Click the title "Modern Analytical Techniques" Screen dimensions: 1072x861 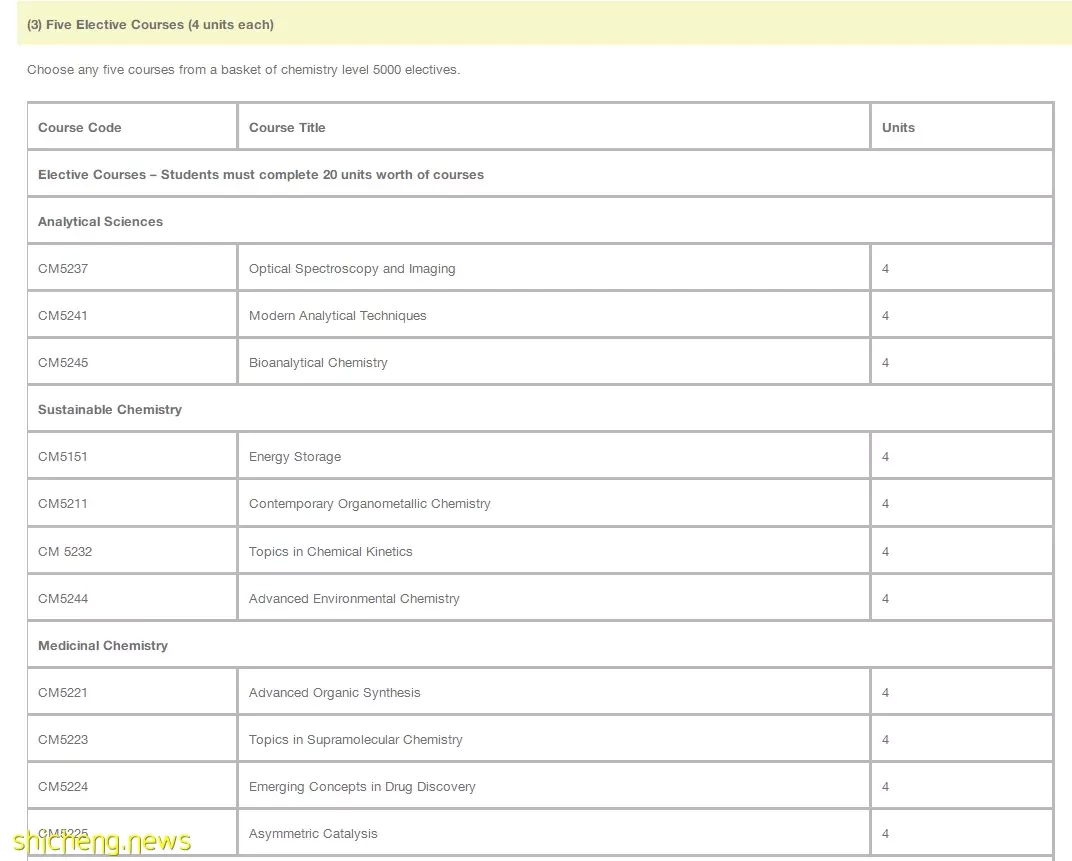point(338,315)
